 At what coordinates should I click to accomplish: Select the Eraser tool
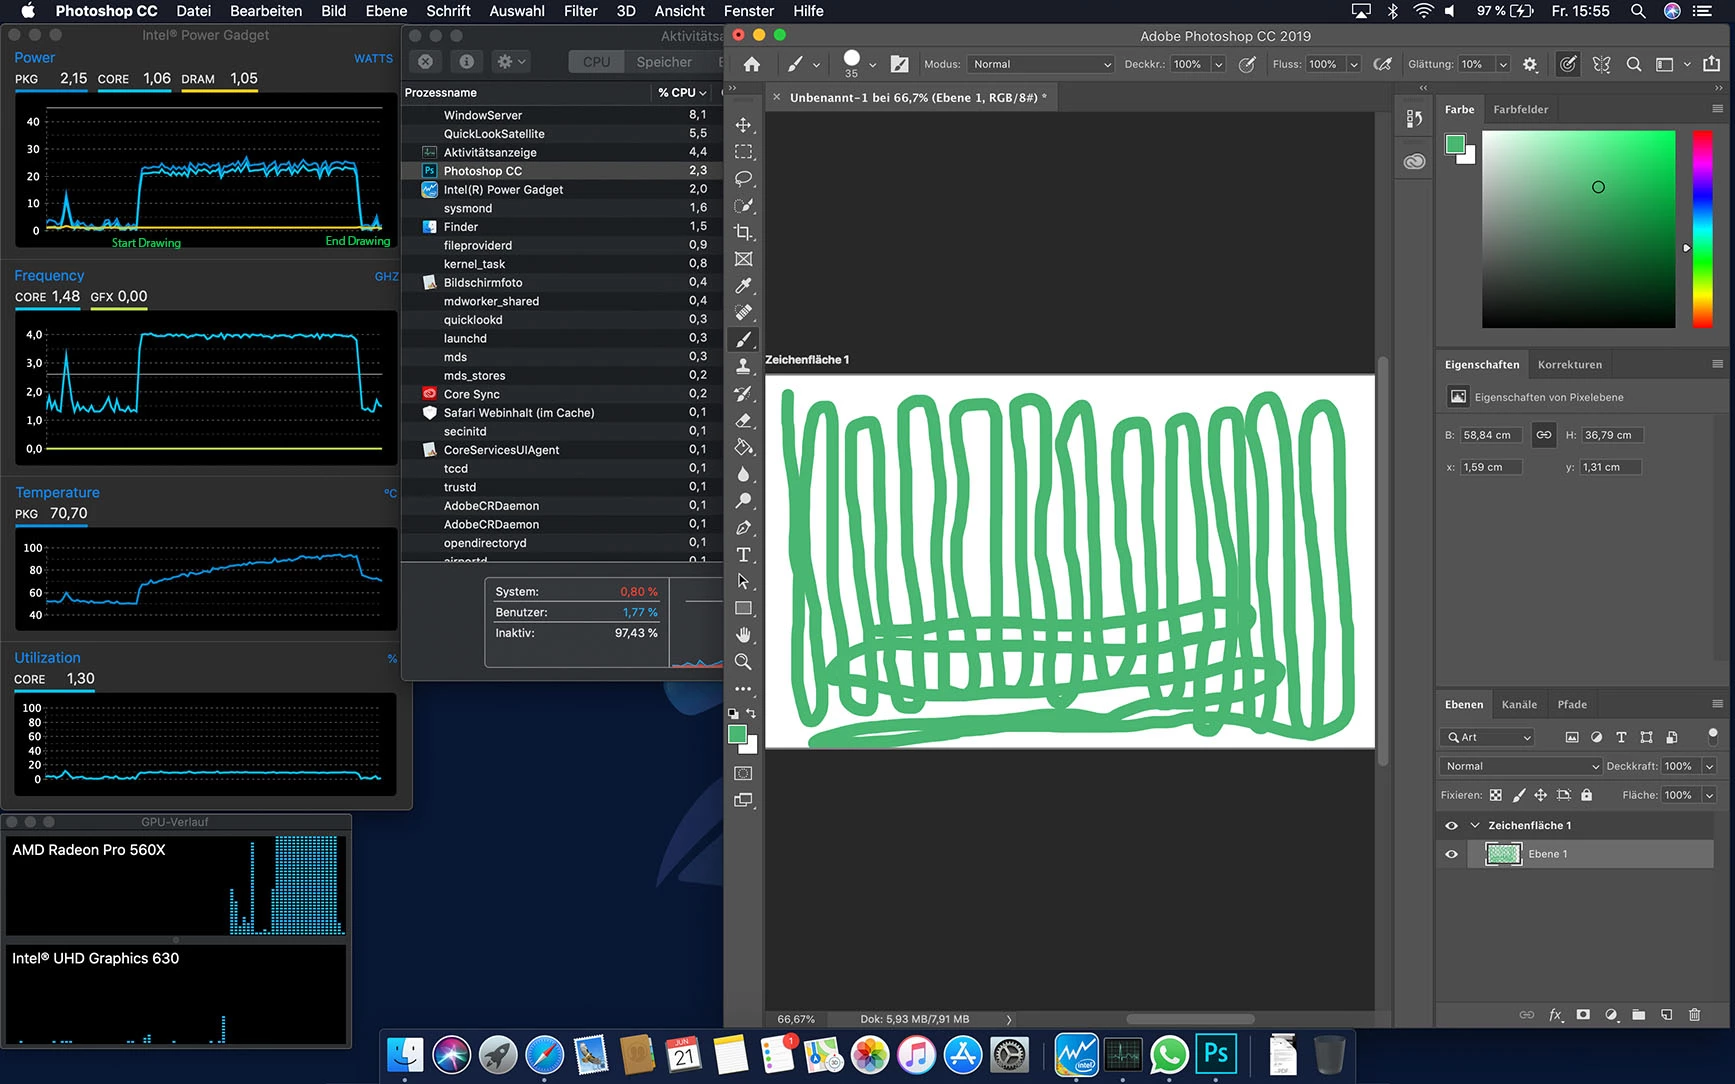point(743,421)
